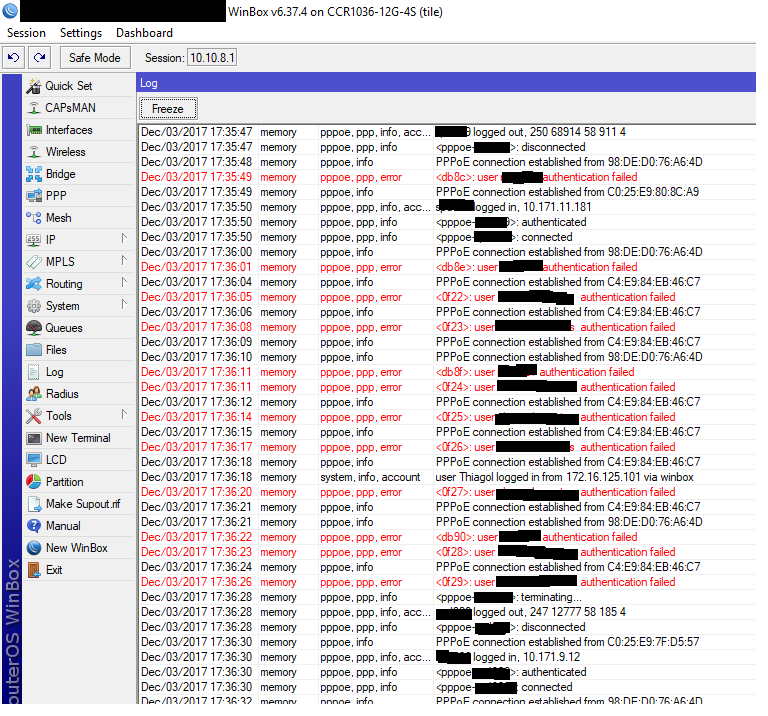Select row with C0:25:E9:80:8C:A9 connection

(x=448, y=192)
